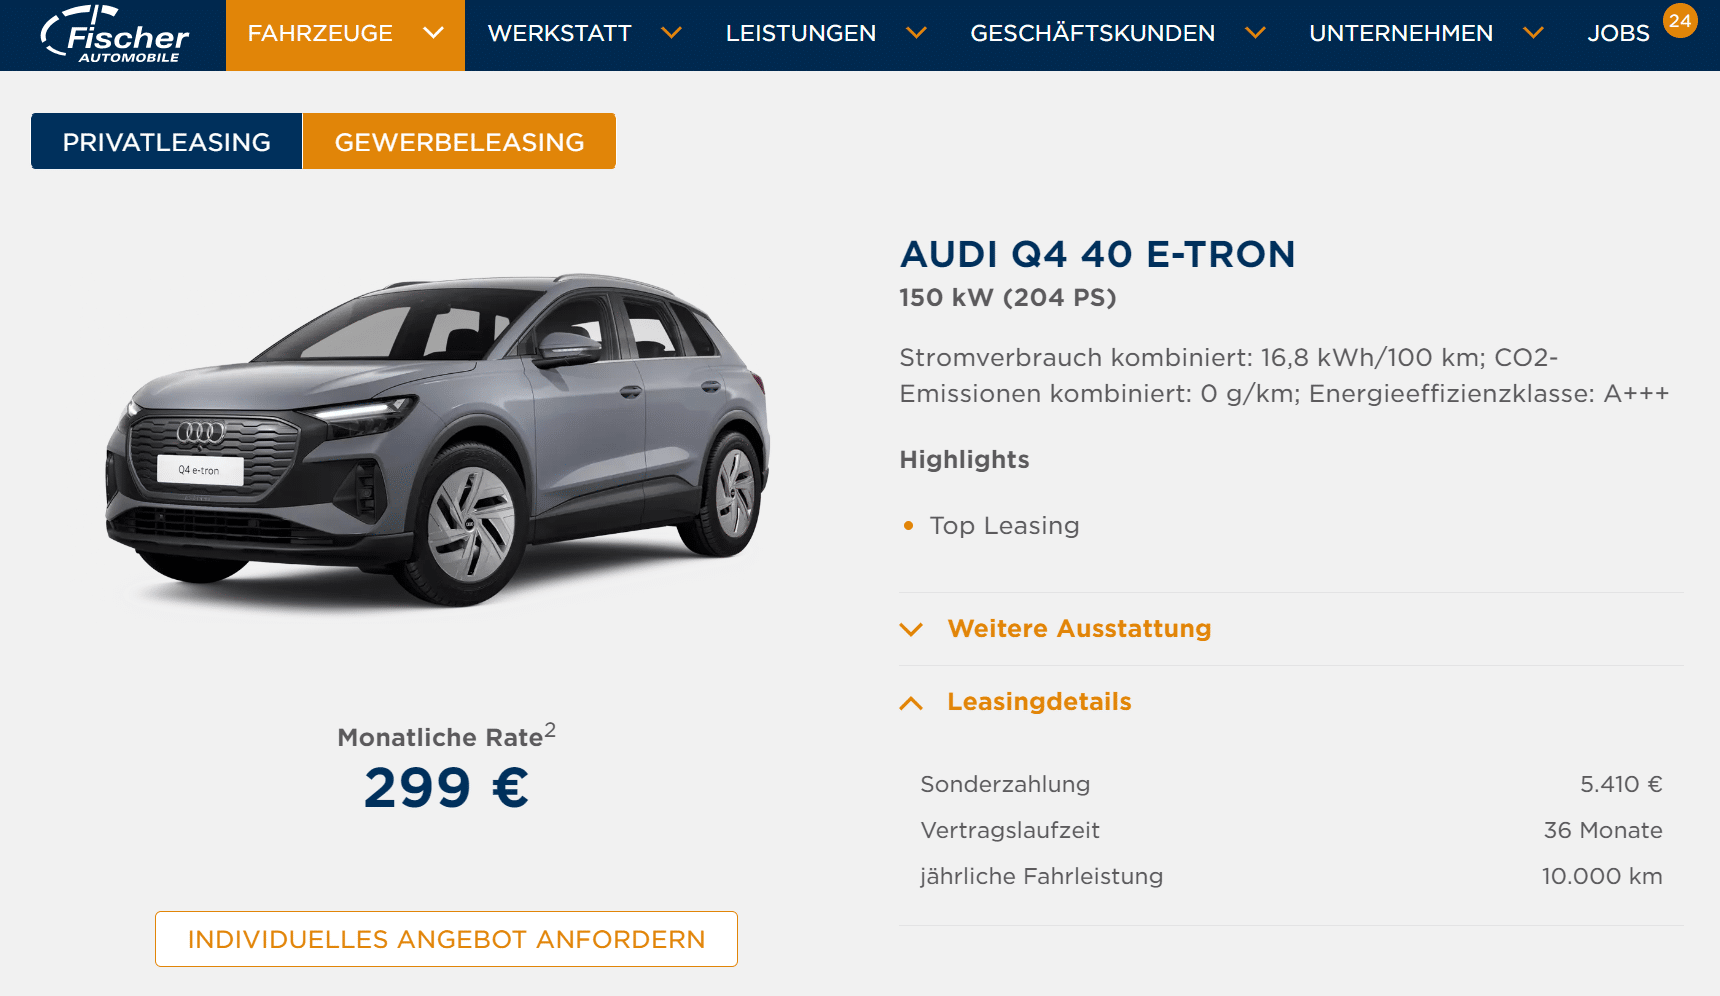Click the Audi Q4 e-tron car image
The width and height of the screenshot is (1720, 996).
click(x=438, y=440)
